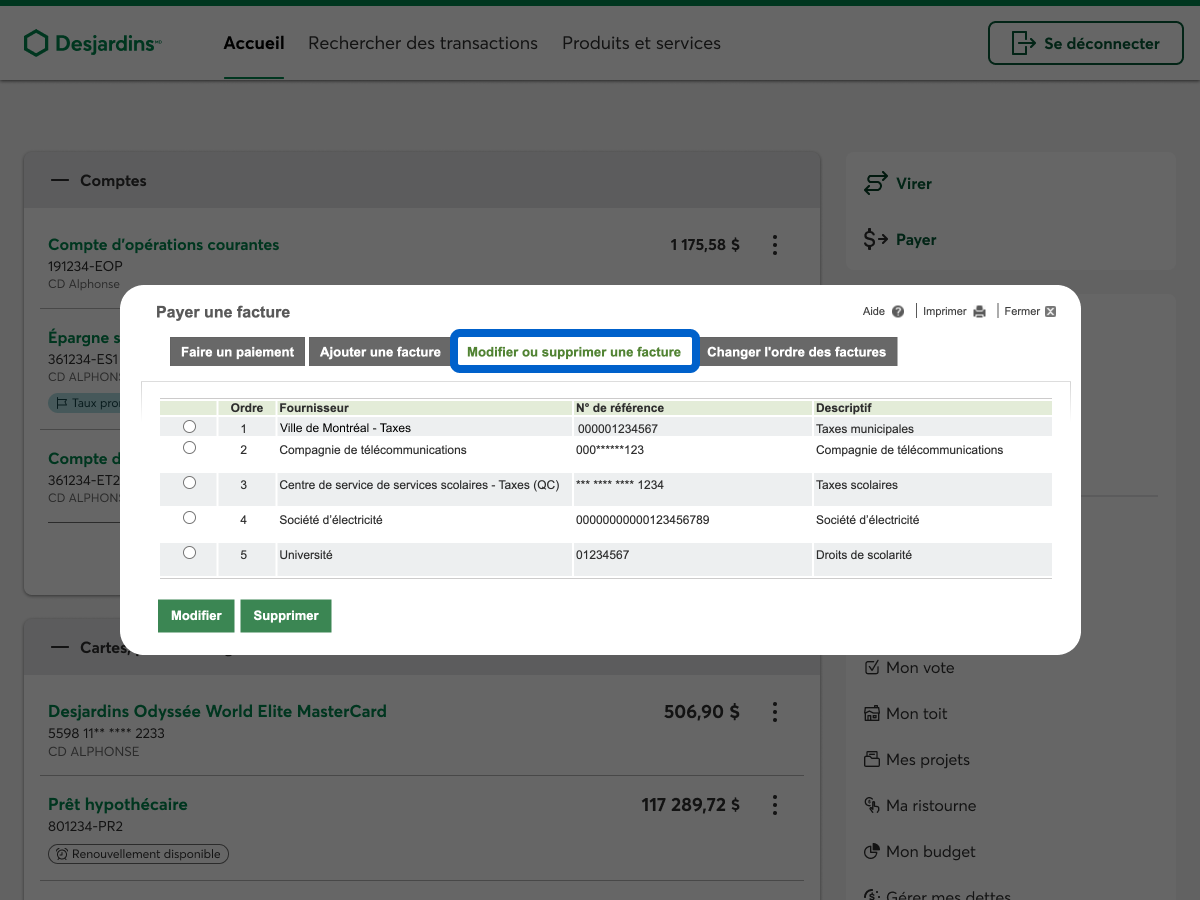This screenshot has width=1200, height=900.
Task: Select the Université radio button
Action: (190, 553)
